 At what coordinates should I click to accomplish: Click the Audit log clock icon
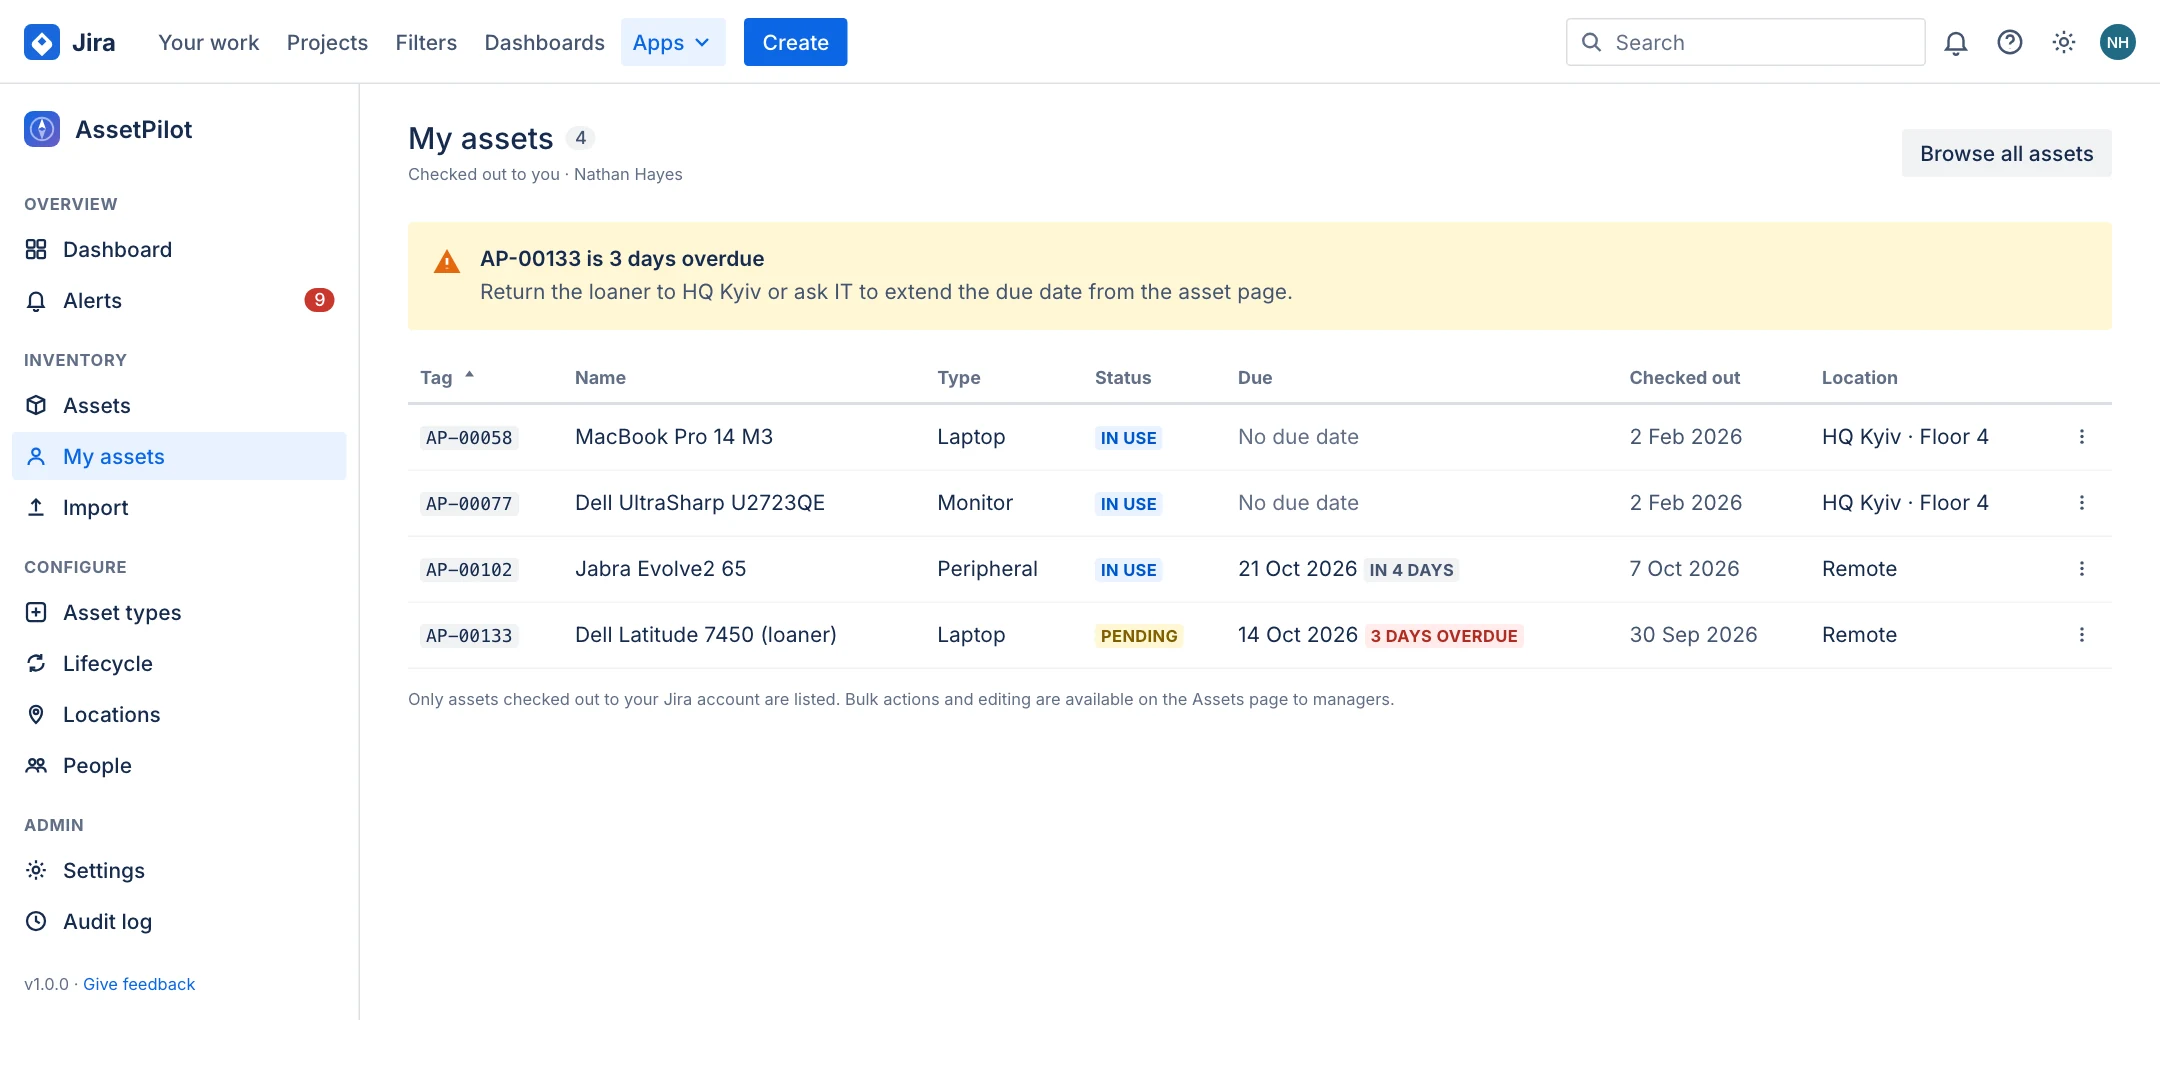pos(36,921)
